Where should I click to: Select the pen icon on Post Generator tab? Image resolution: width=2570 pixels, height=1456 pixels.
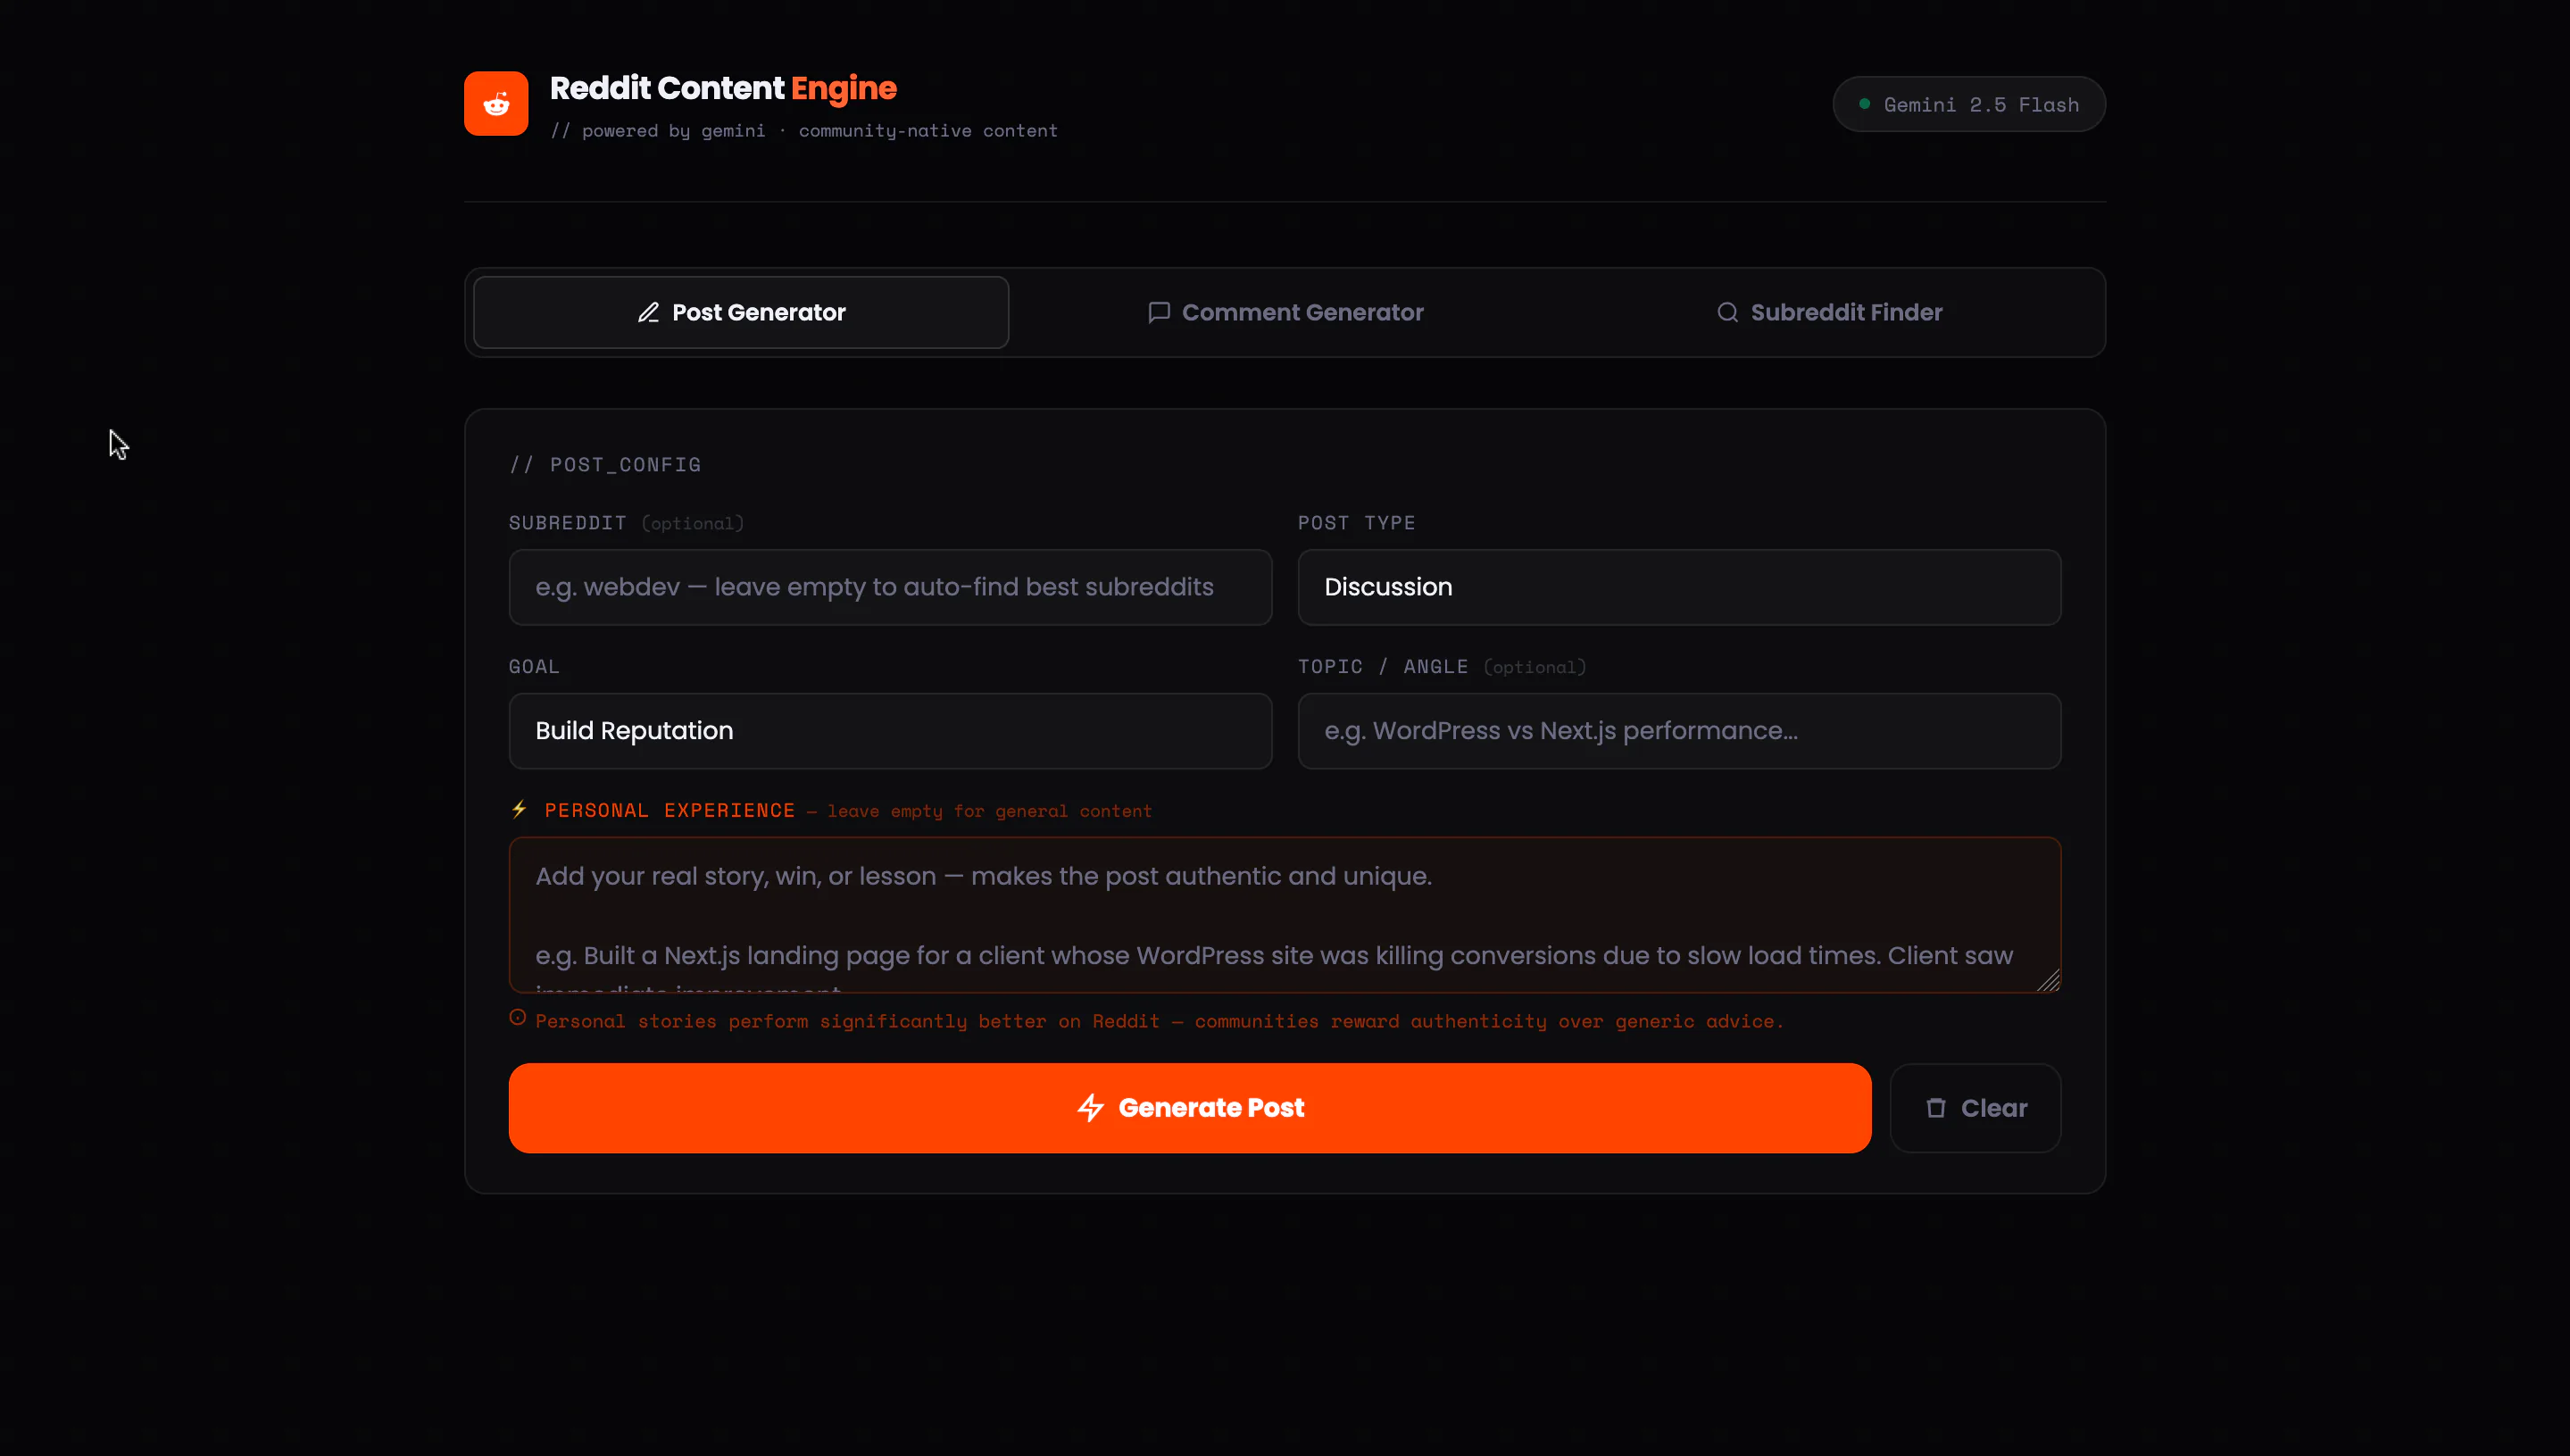tap(651, 312)
